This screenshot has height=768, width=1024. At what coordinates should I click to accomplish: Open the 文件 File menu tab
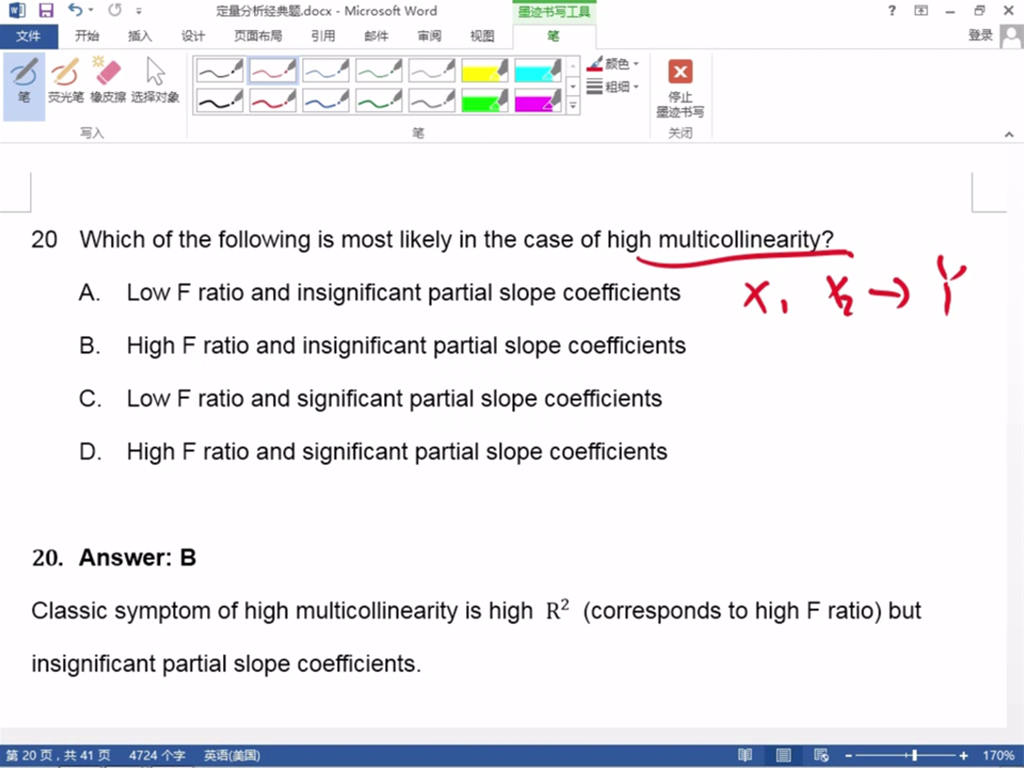point(28,36)
